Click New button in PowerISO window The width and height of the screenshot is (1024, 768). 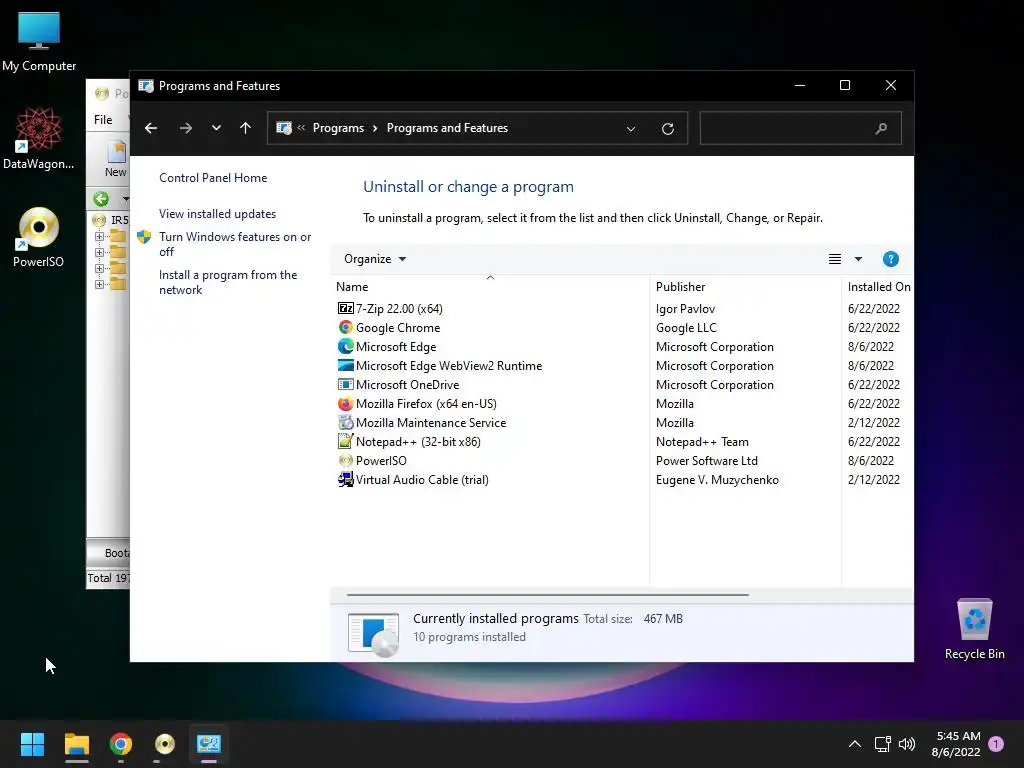pyautogui.click(x=116, y=159)
